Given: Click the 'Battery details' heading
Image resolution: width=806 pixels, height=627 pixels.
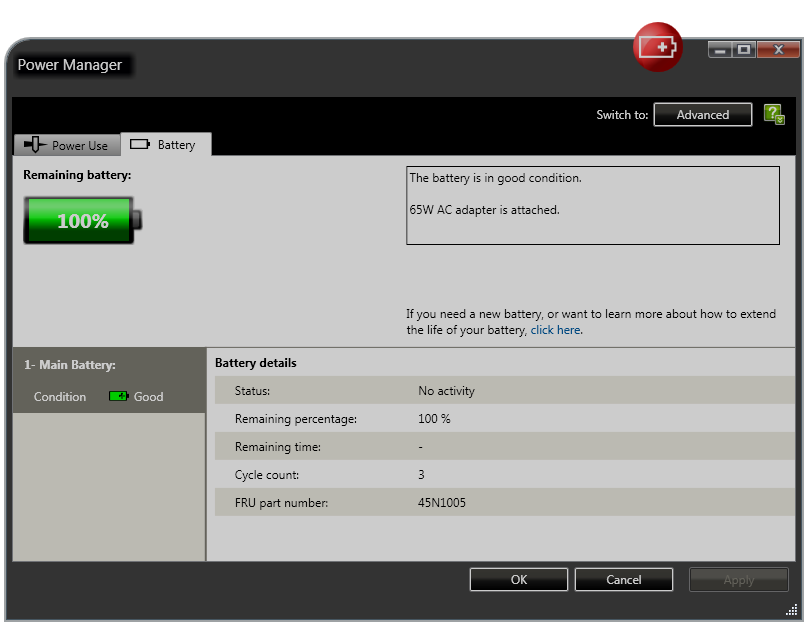Looking at the screenshot, I should click(255, 363).
